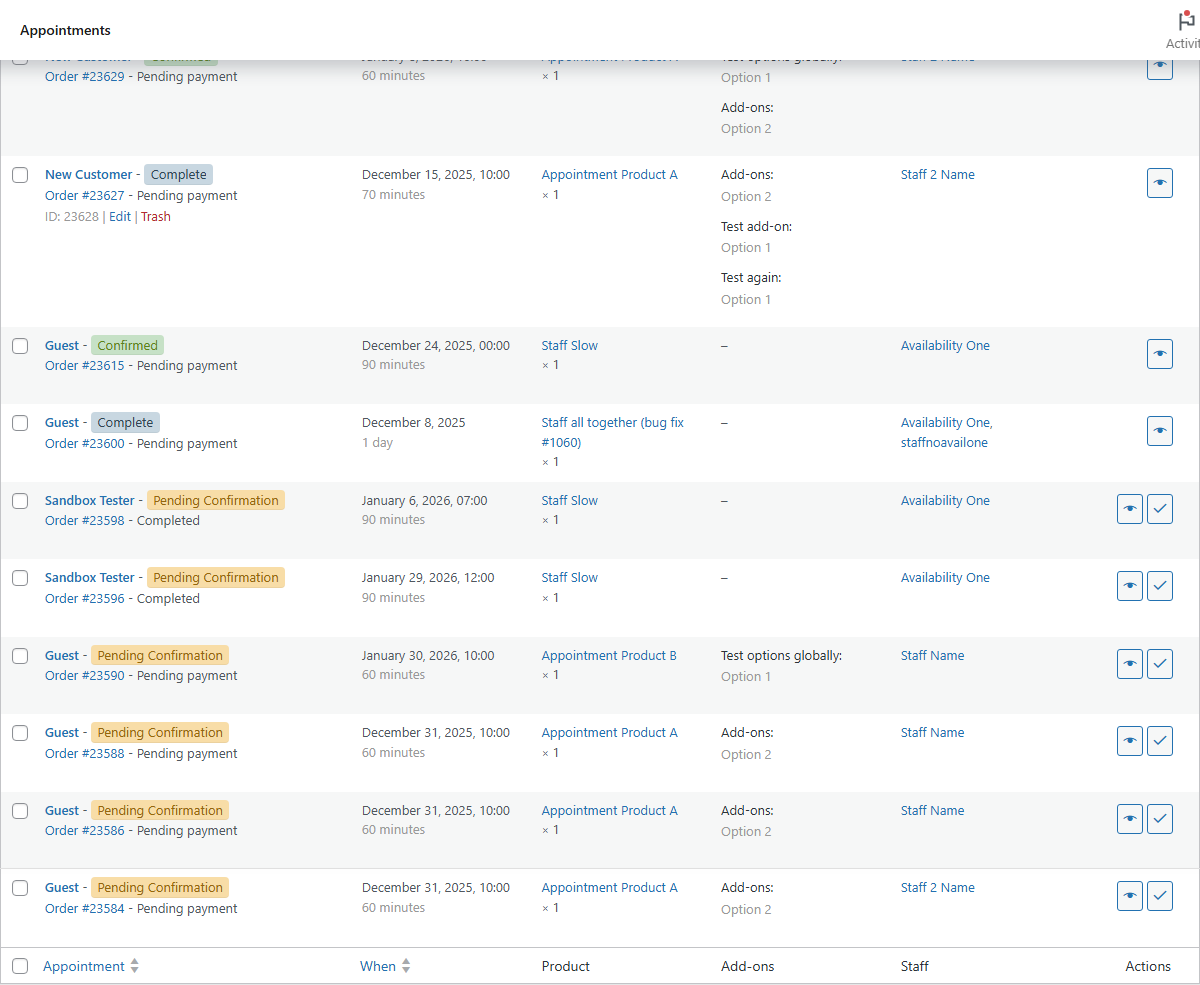
Task: View Sandbox Tester's January 6 appointment
Action: tap(1129, 509)
